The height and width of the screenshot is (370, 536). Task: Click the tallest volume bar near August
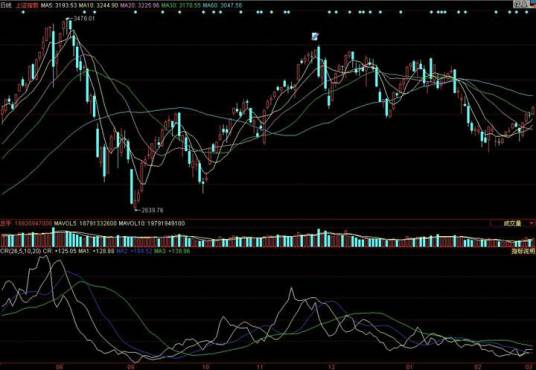pos(53,237)
